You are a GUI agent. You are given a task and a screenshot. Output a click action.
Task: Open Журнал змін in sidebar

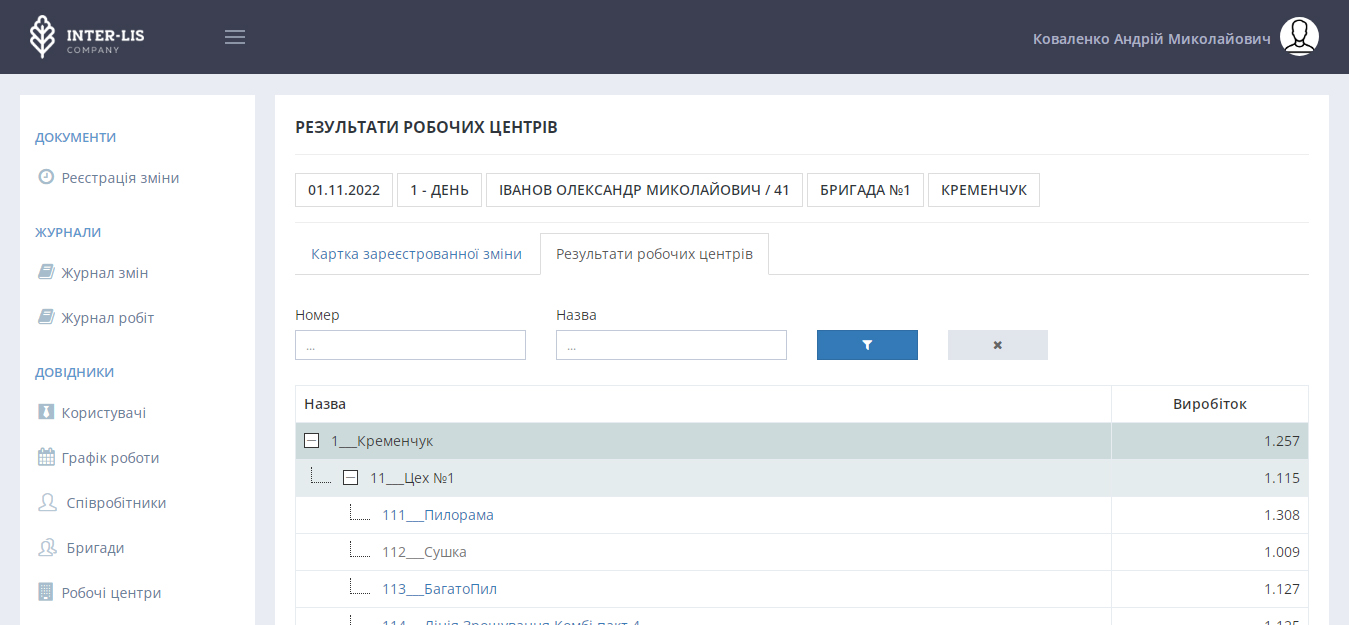[105, 273]
